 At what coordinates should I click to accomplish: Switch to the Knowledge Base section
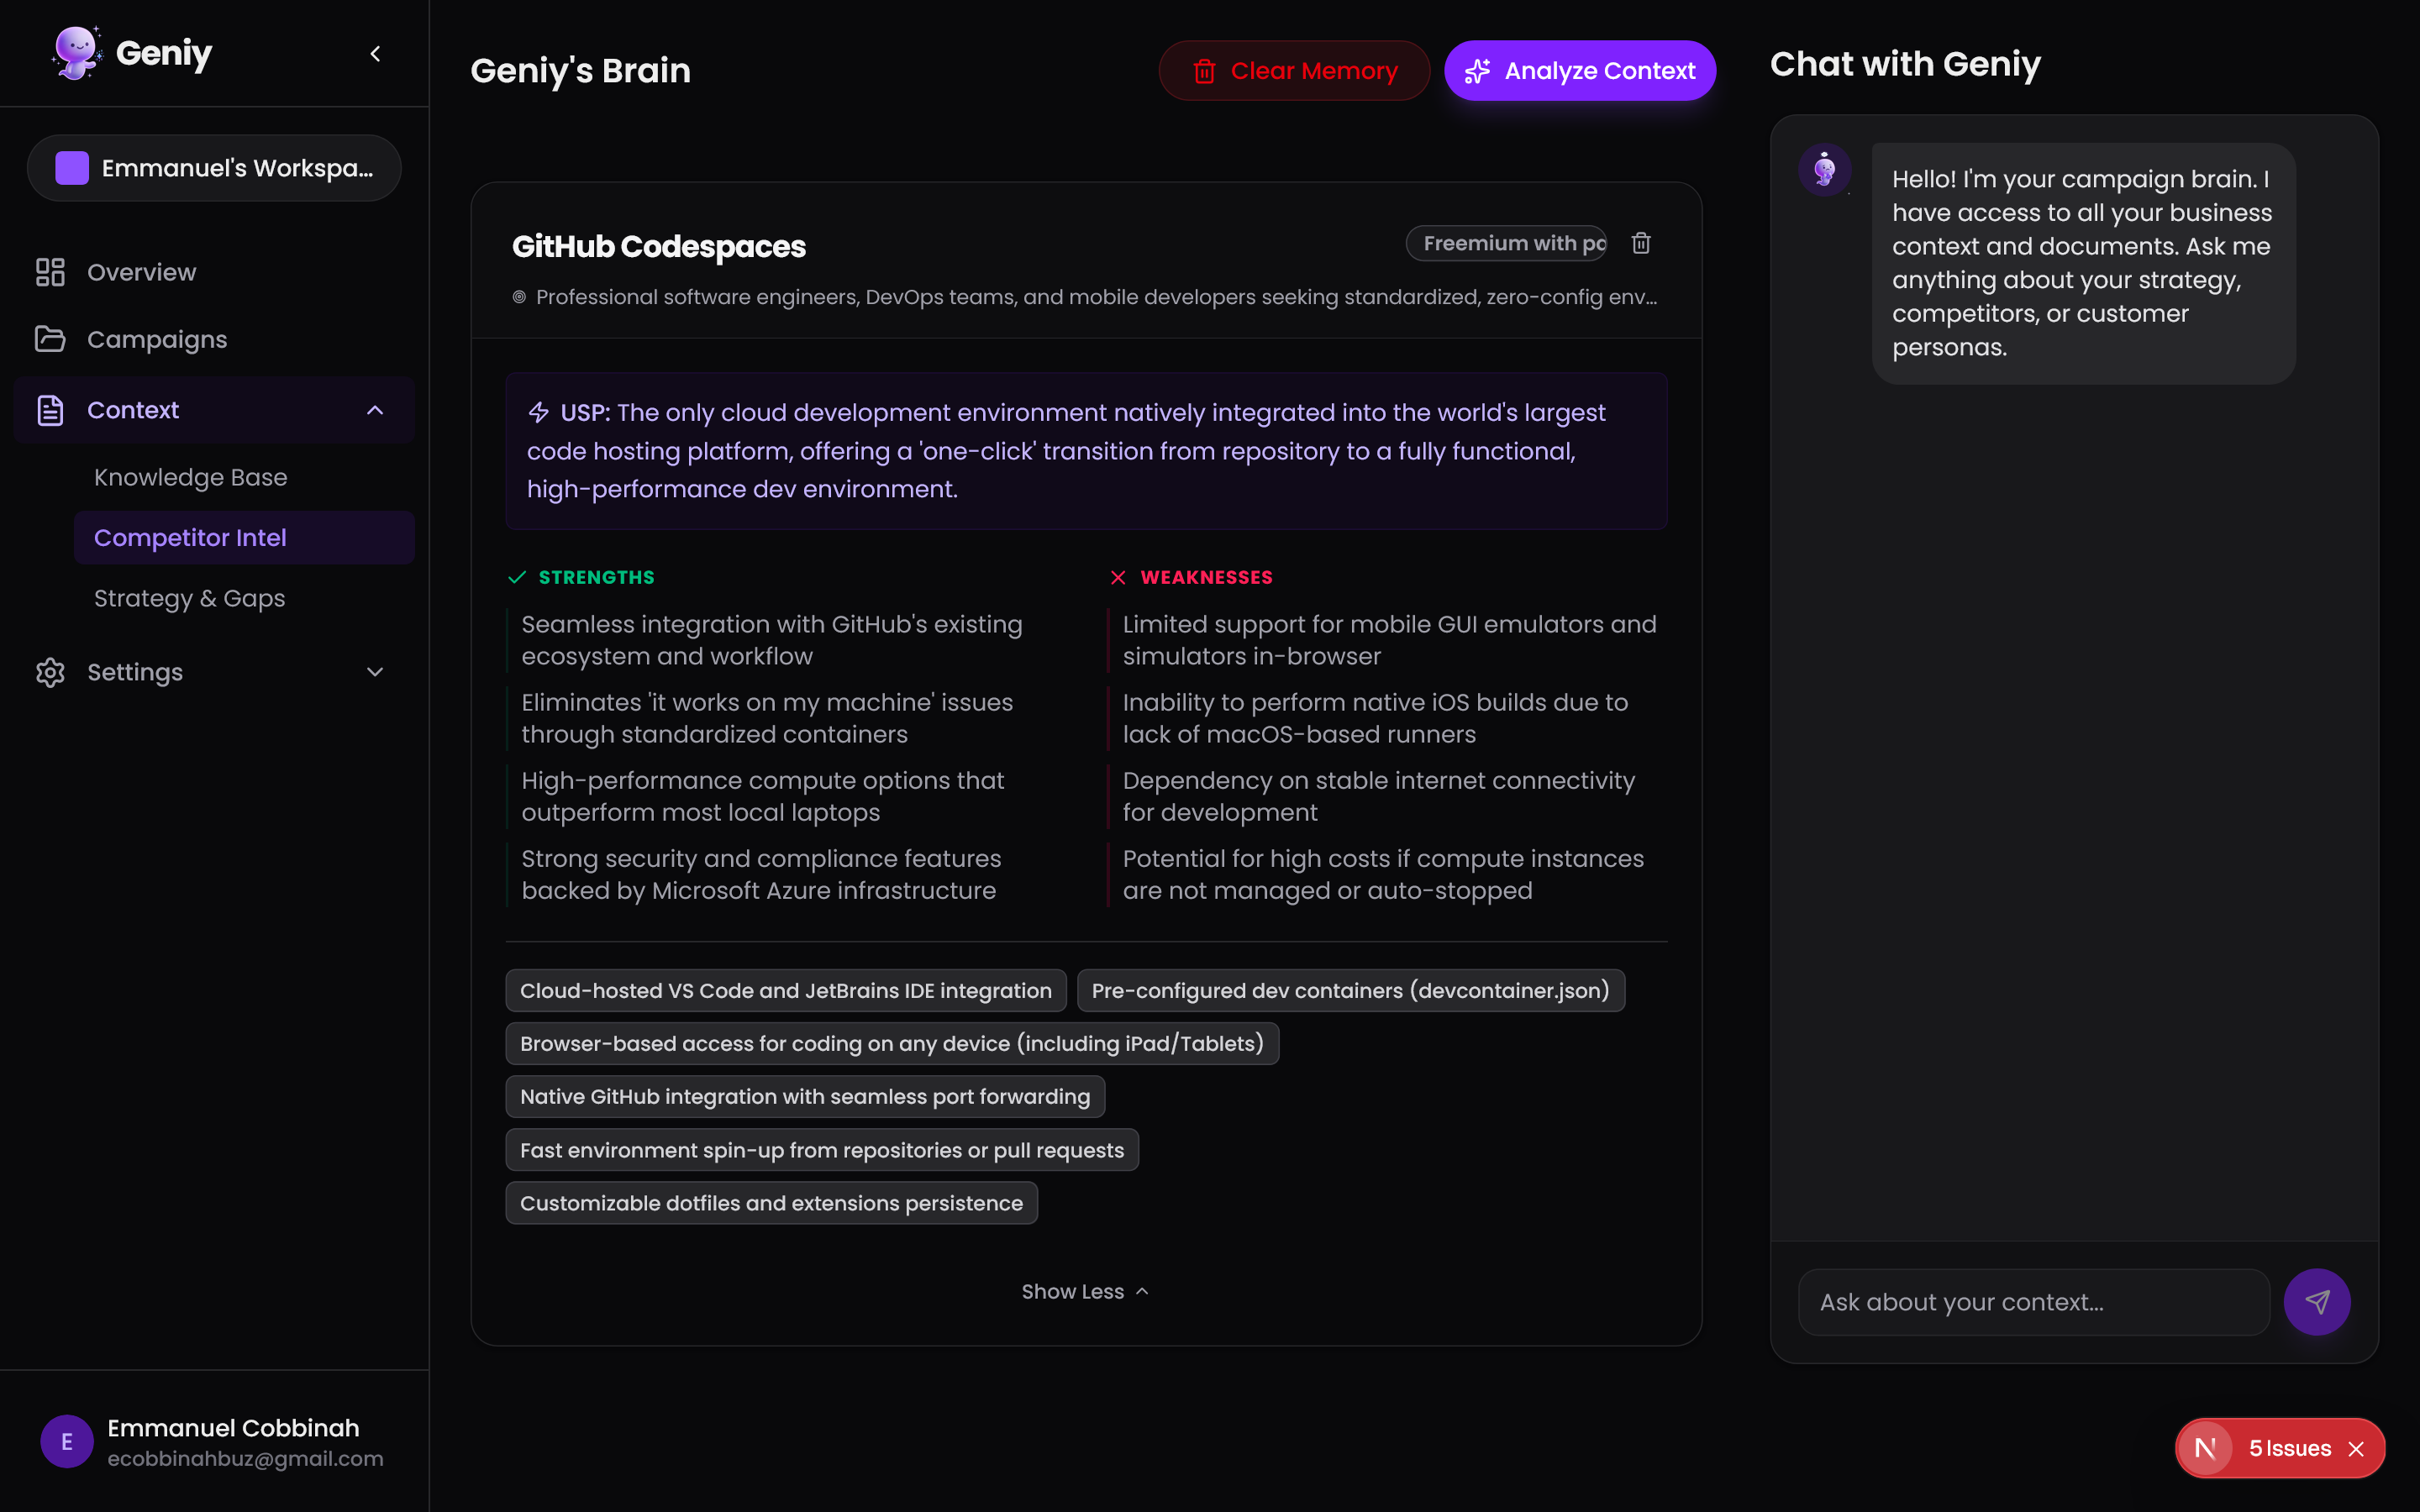click(190, 477)
